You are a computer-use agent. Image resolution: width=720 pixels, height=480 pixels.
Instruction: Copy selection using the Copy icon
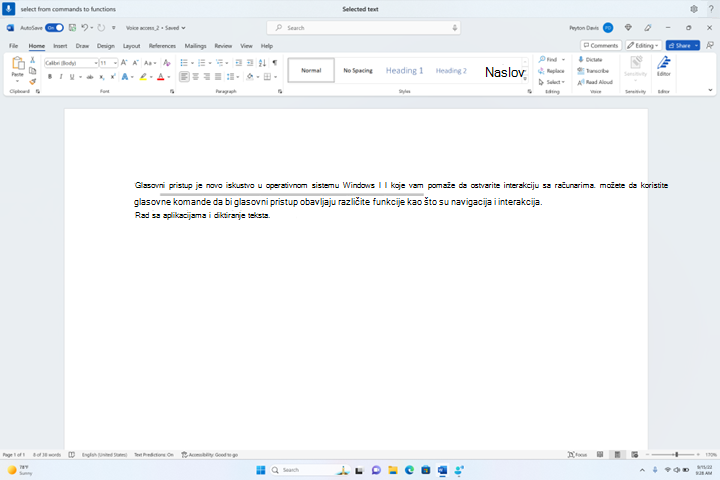coord(33,71)
